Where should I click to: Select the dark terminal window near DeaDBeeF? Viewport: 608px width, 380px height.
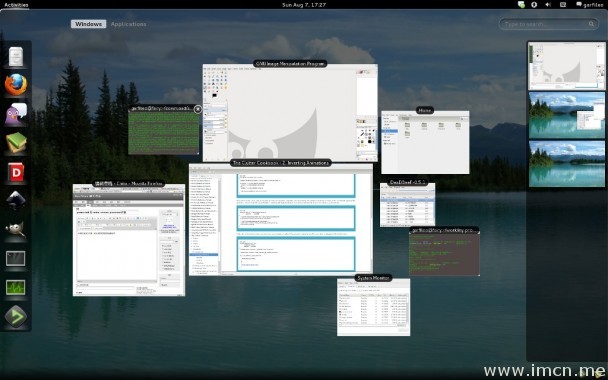point(444,253)
